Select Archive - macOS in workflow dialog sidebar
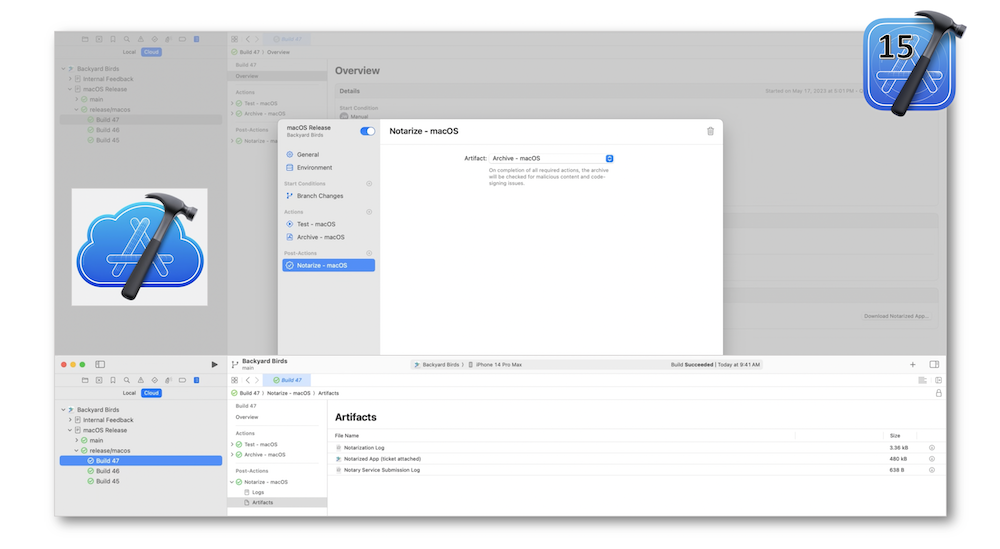This screenshot has height=549, width=1000. click(320, 237)
